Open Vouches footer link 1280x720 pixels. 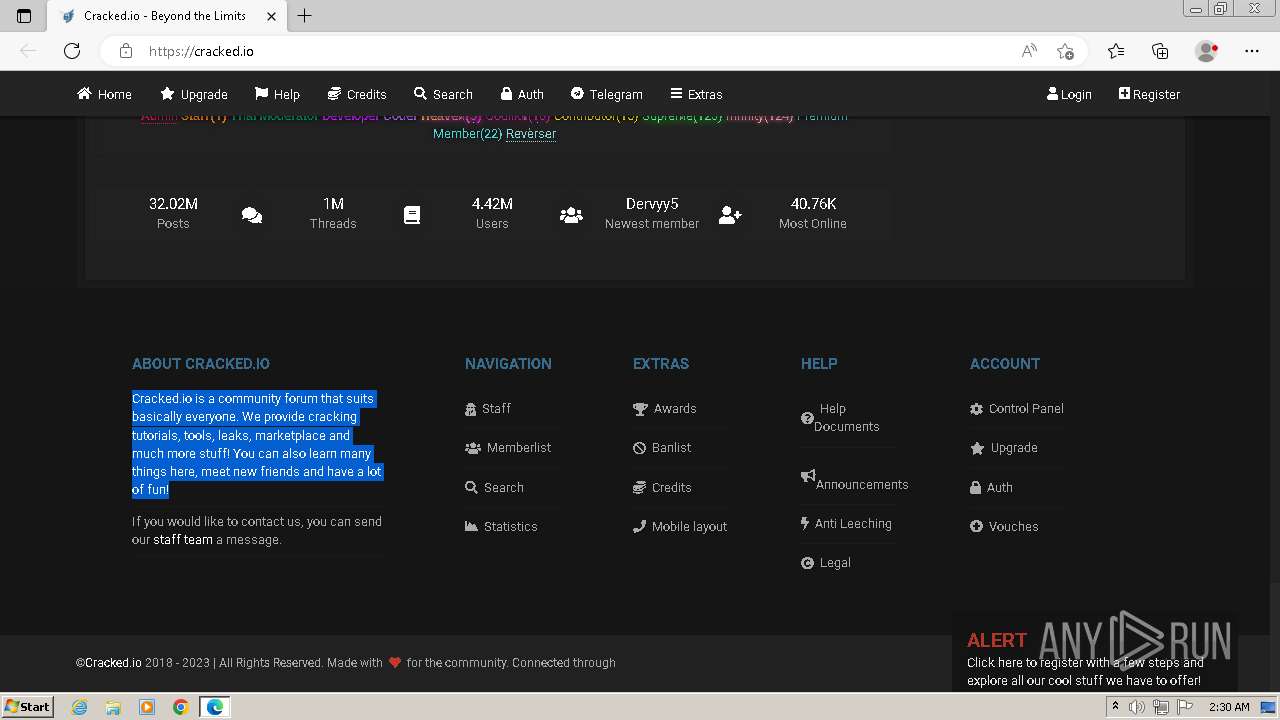point(1004,527)
